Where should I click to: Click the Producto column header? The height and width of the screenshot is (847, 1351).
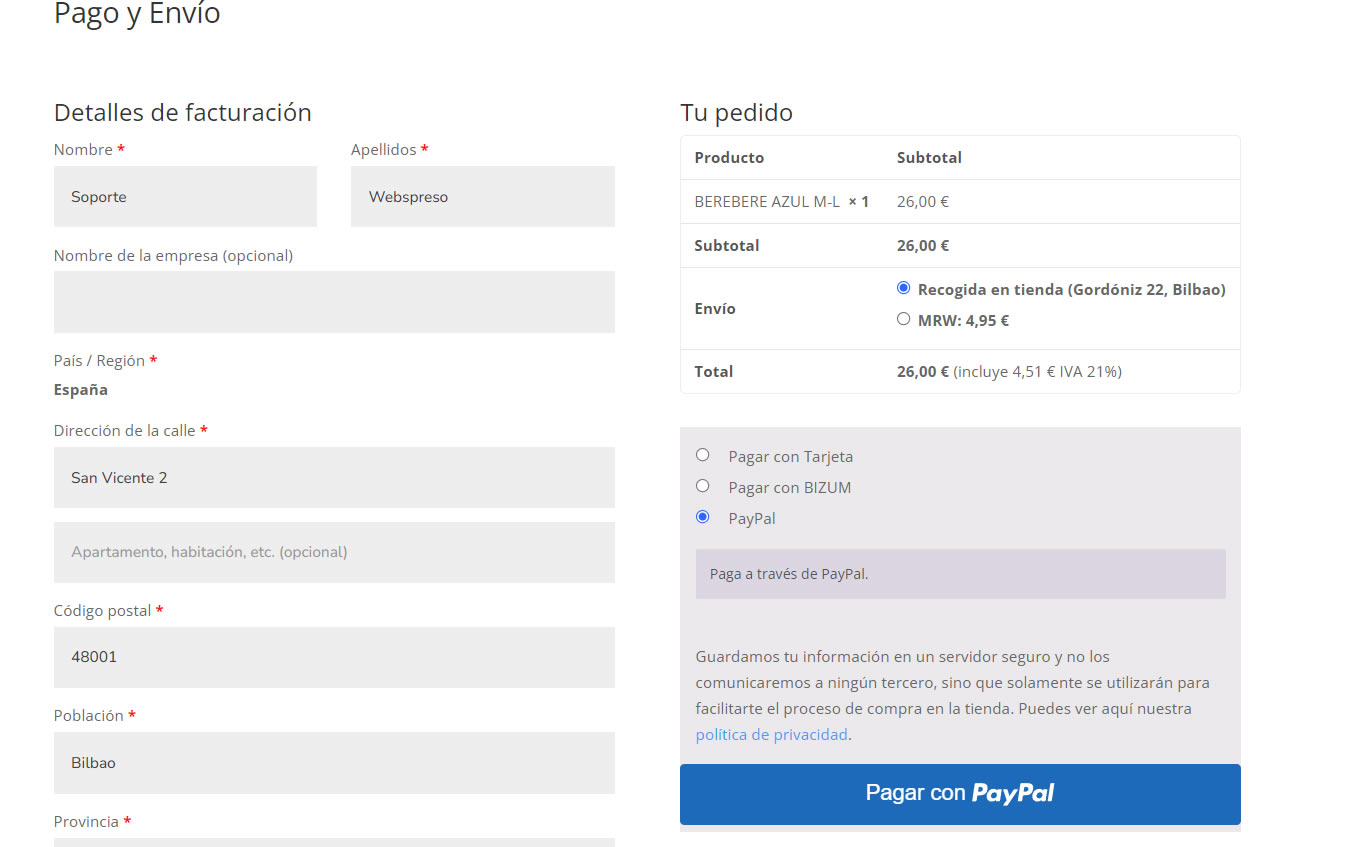(729, 157)
